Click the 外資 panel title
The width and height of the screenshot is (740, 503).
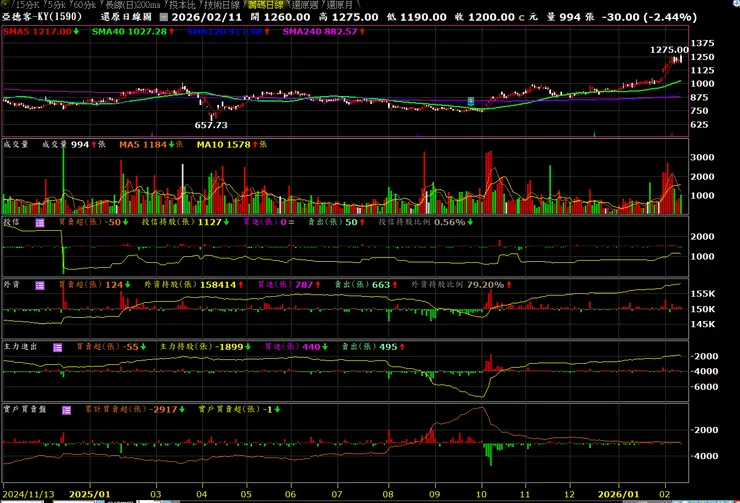pos(11,285)
